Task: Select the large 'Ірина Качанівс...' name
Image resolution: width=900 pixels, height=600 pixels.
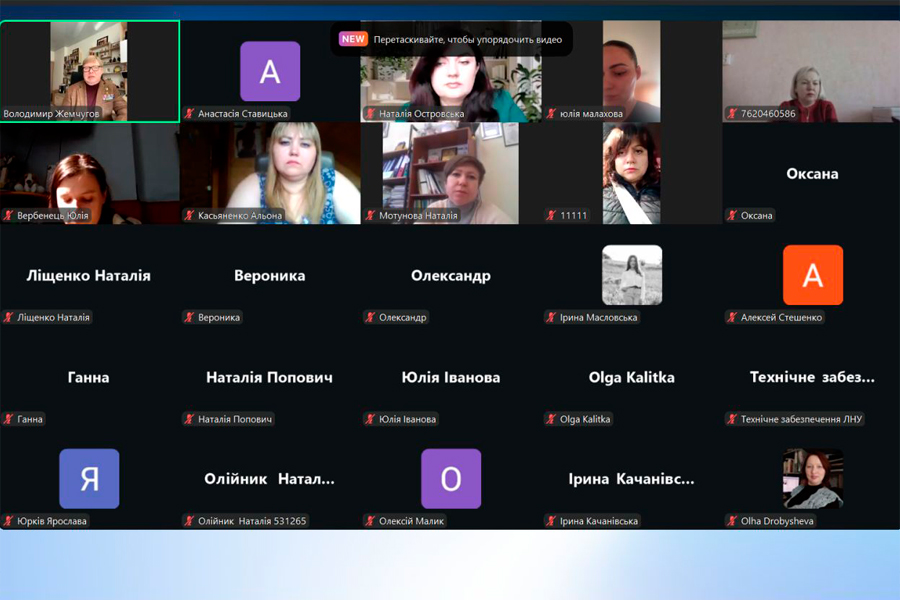Action: (x=631, y=479)
